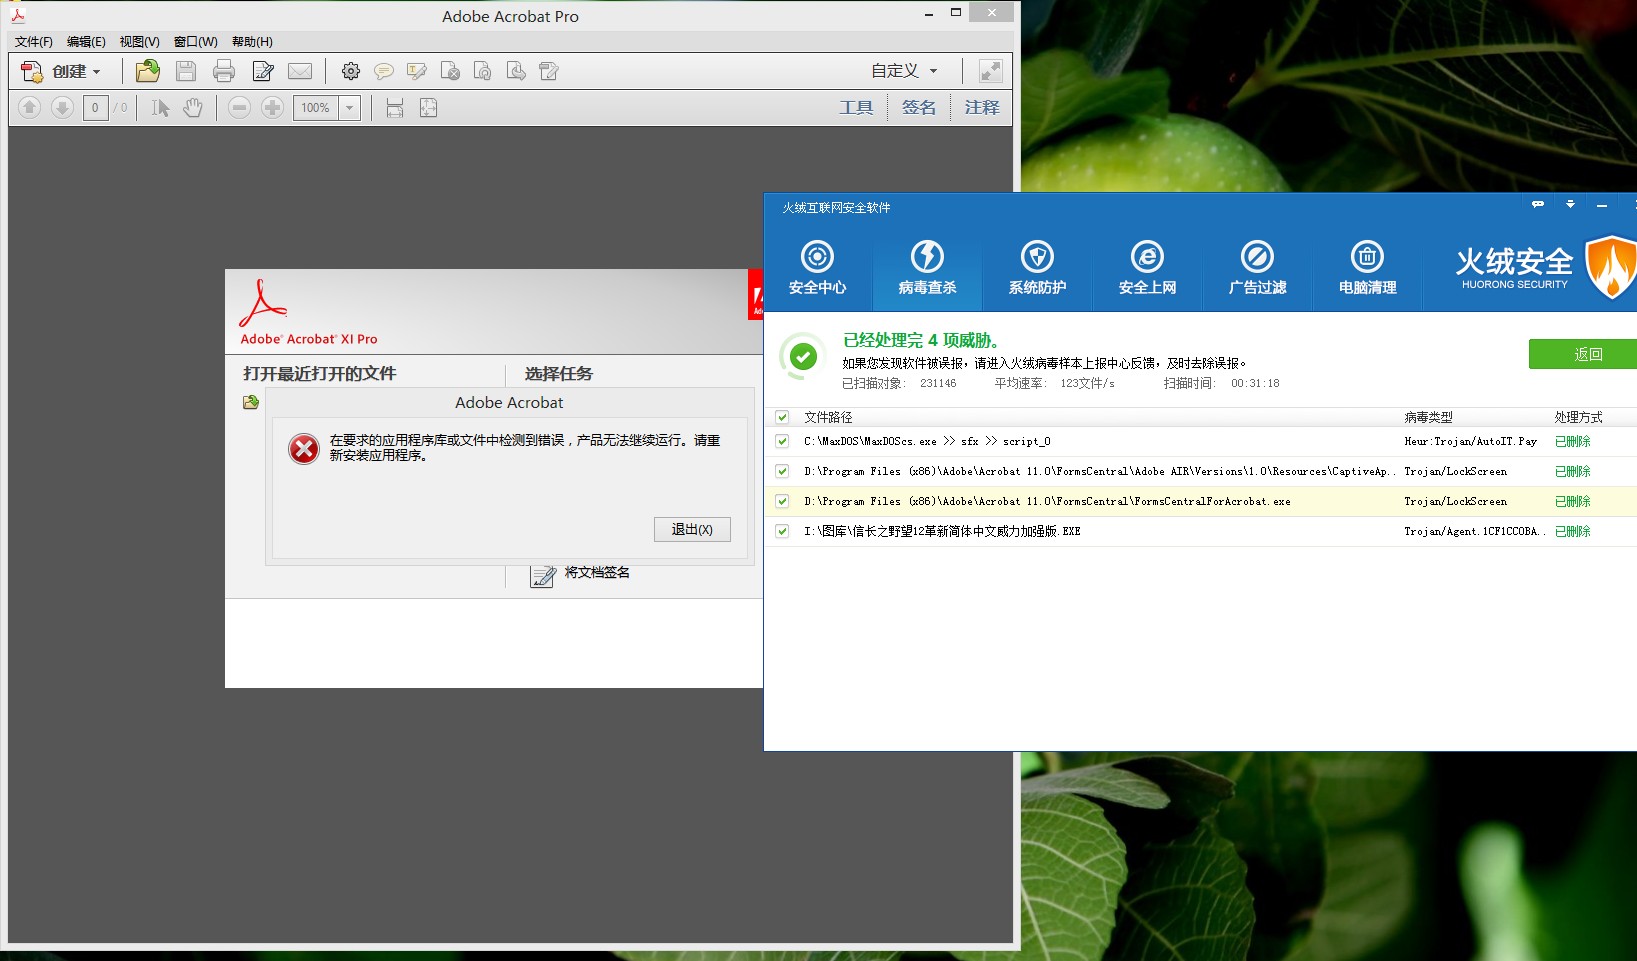Open the 编辑(E) menu
This screenshot has width=1637, height=961.
(x=86, y=42)
